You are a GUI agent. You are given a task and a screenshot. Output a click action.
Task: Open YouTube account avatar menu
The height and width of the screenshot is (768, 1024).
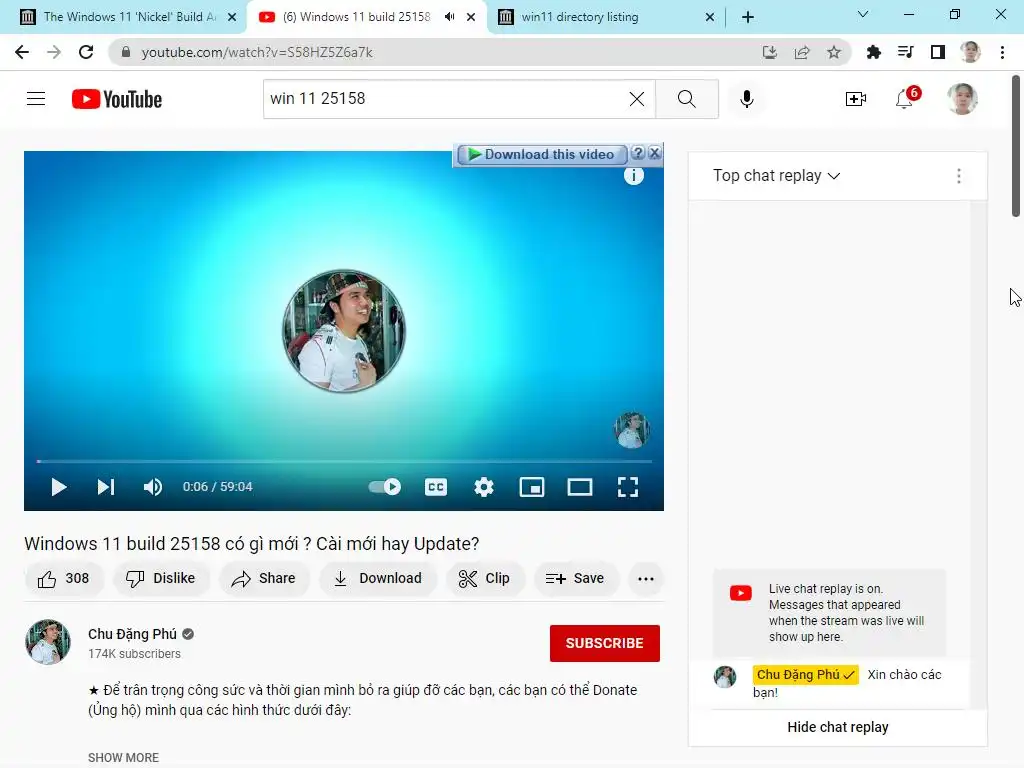[x=962, y=99]
